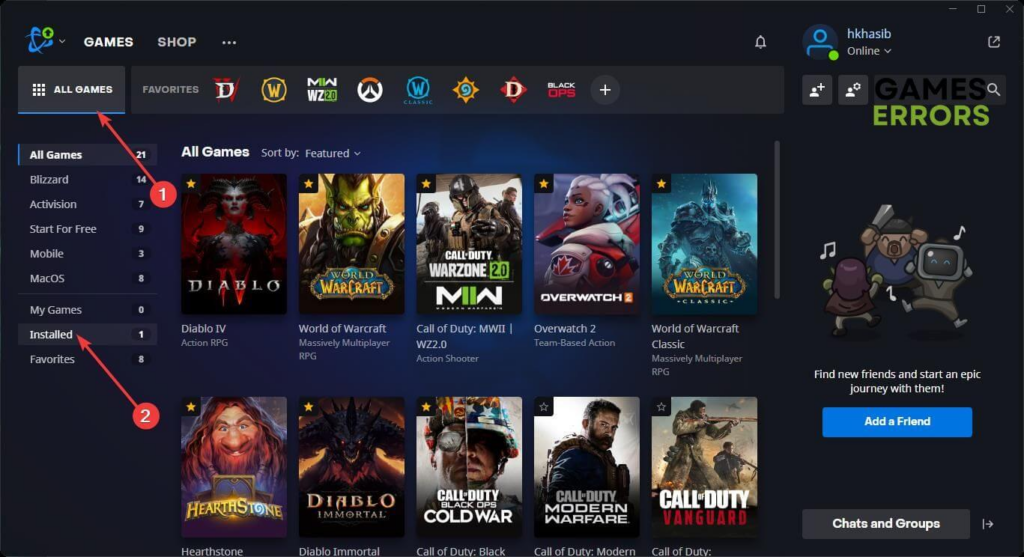This screenshot has width=1024, height=557.
Task: Favorite Call of Duty Modern Warfare
Action: [543, 407]
